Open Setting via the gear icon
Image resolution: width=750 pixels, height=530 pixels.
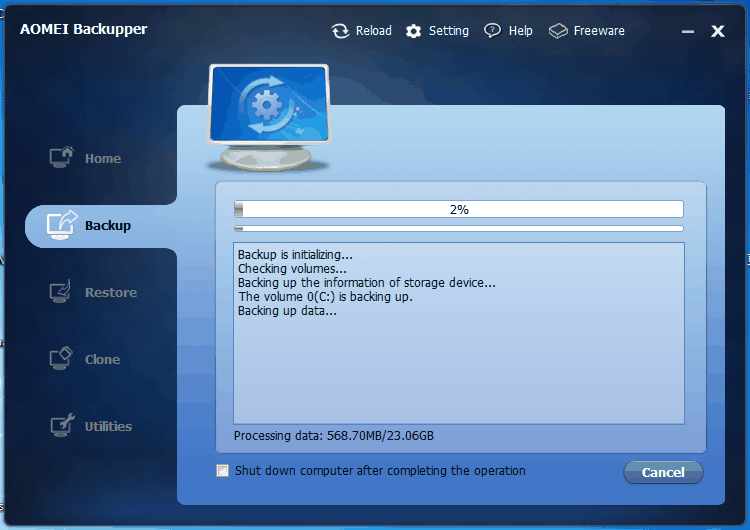pos(413,31)
